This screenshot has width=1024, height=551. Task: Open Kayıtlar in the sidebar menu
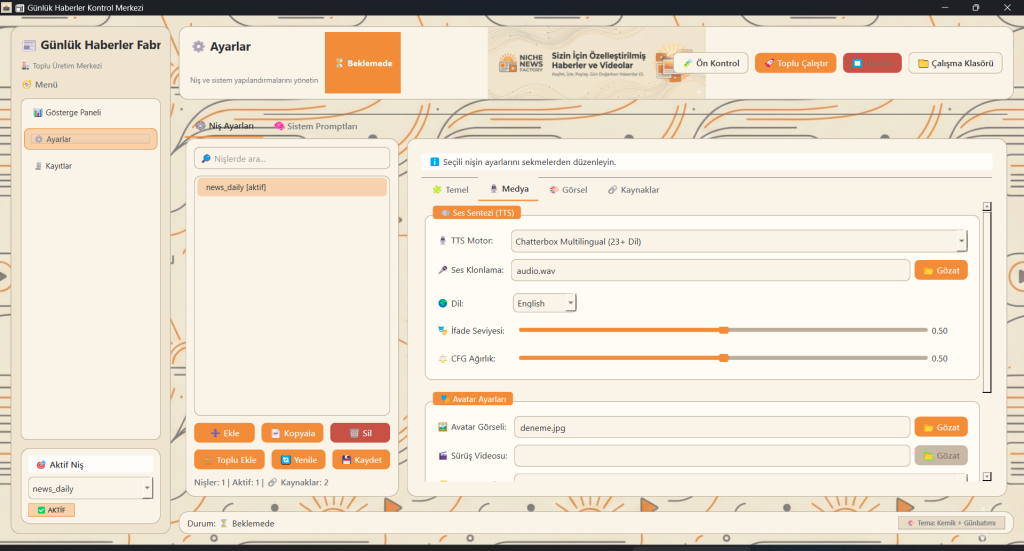tap(60, 166)
